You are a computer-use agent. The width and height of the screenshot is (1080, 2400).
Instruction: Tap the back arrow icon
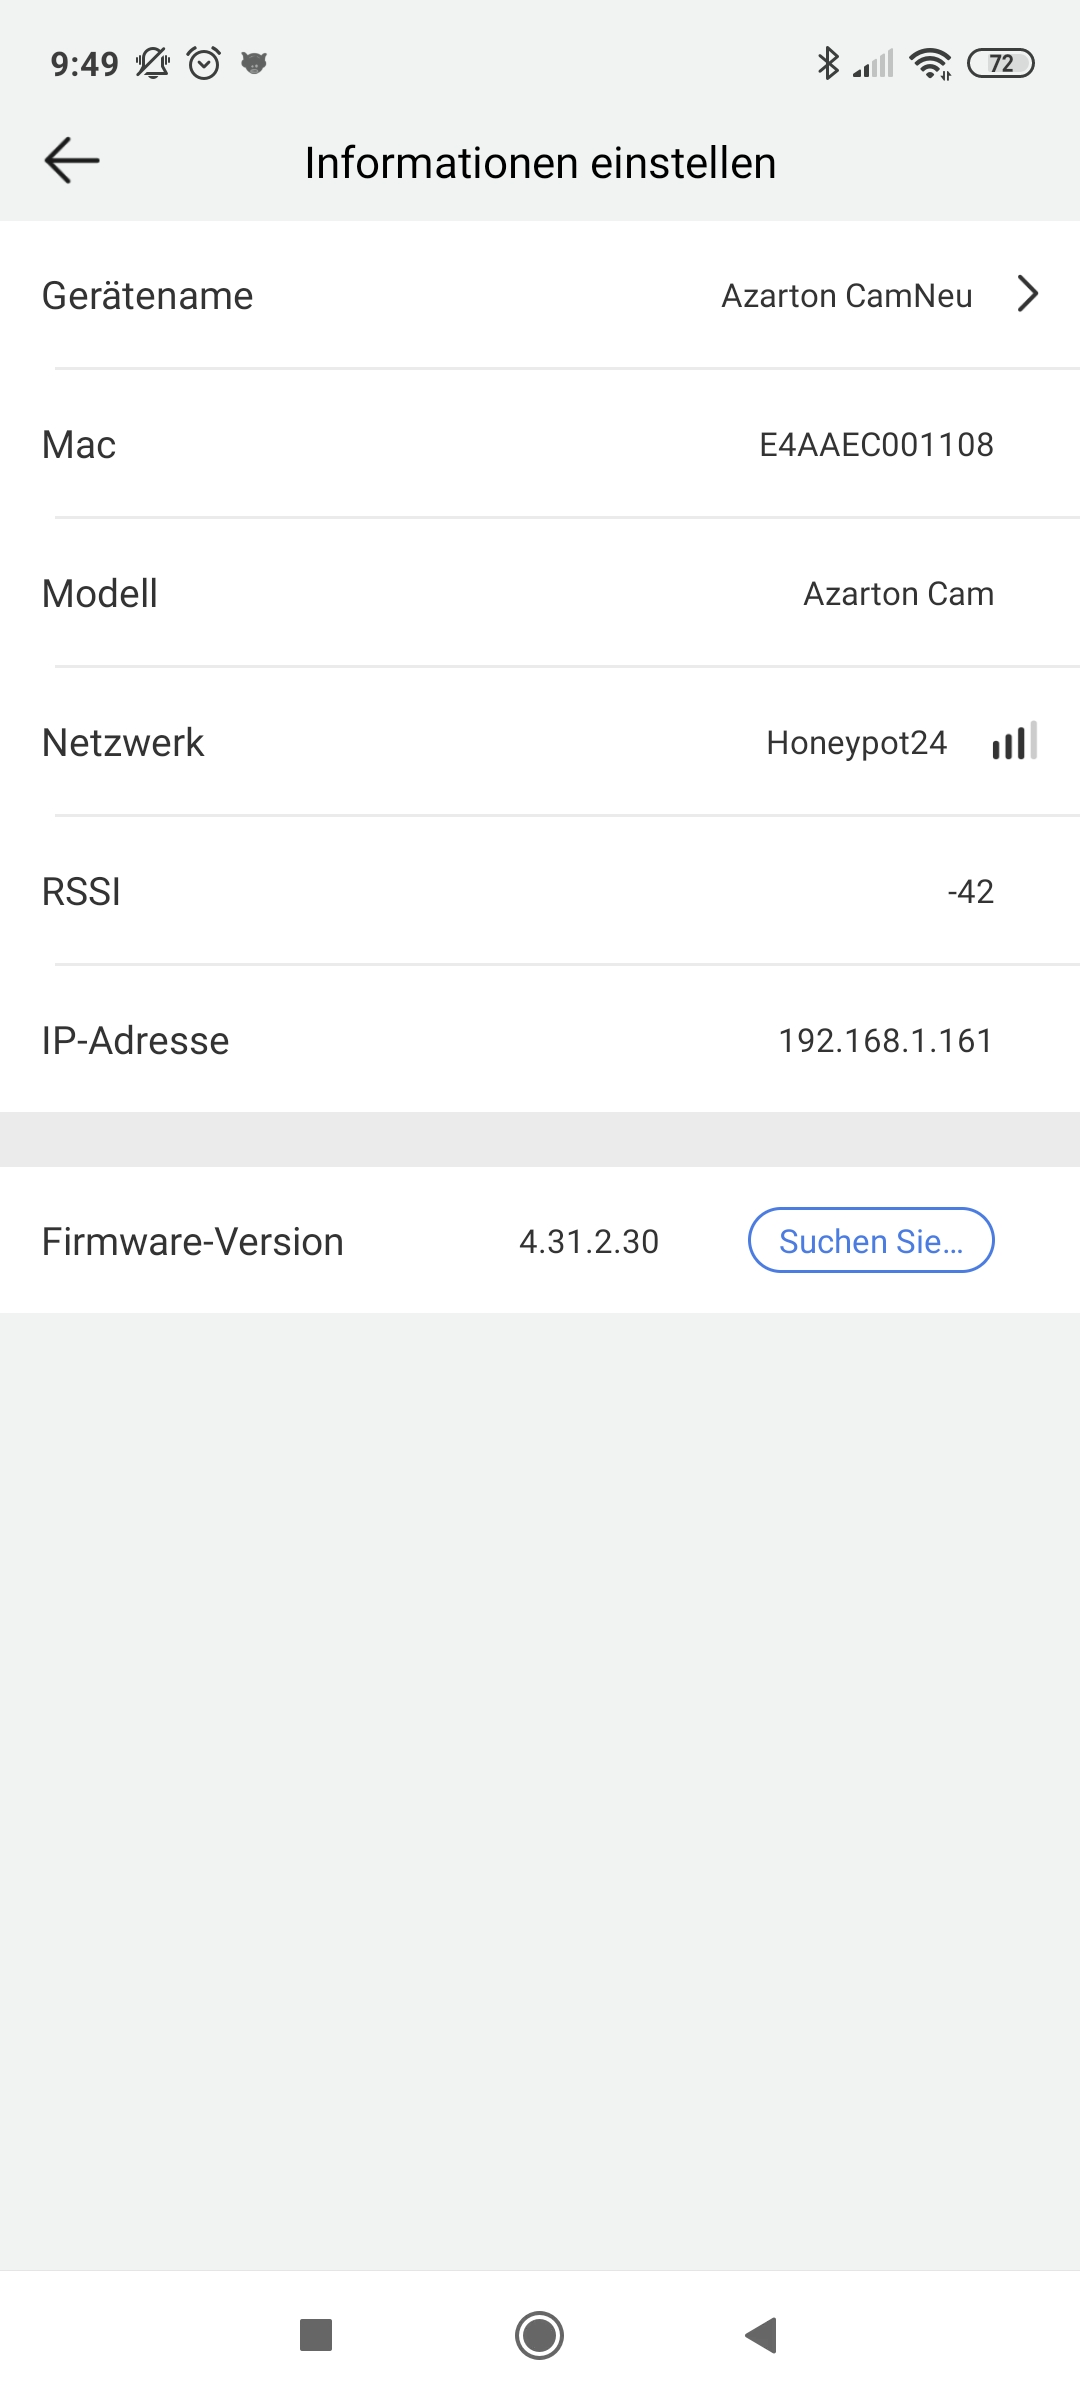coord(72,161)
